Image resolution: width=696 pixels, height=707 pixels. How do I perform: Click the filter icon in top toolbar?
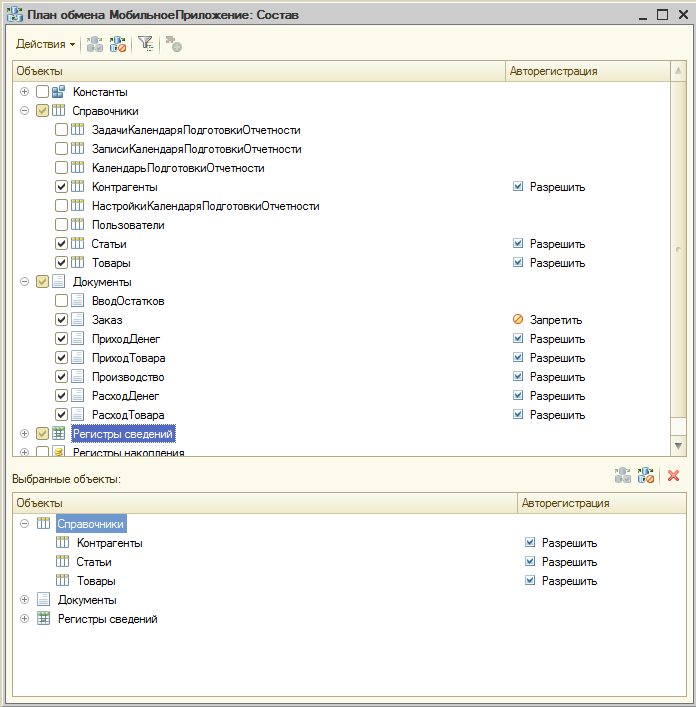coord(146,44)
